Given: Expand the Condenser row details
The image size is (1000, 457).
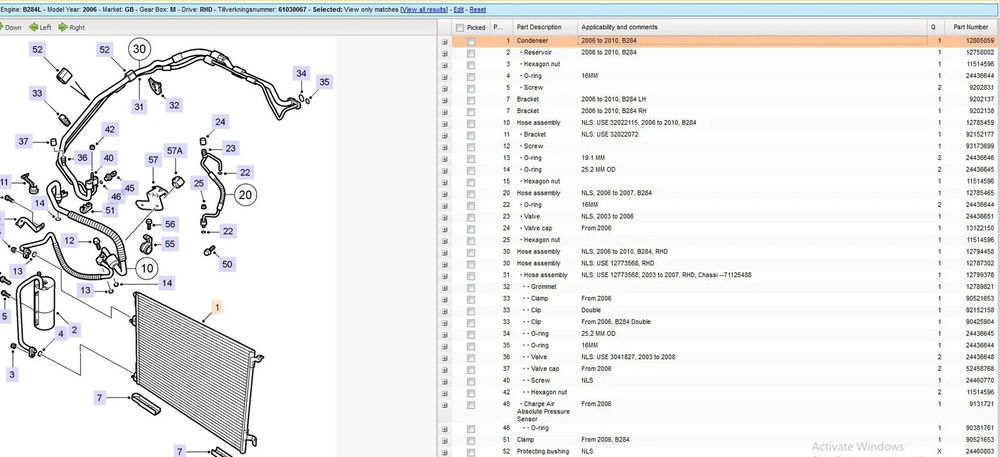Looking at the screenshot, I should [445, 41].
